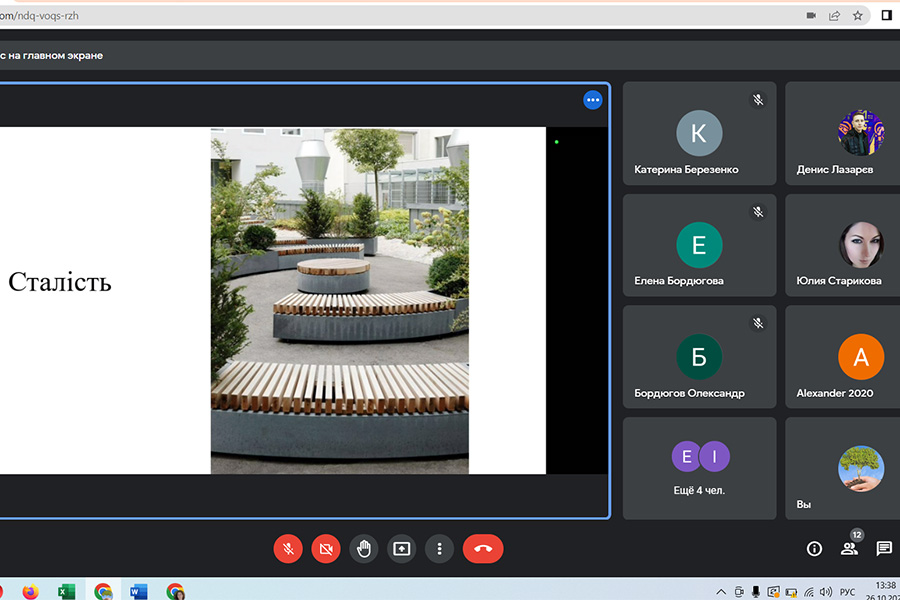Show the participants list with badge 12
This screenshot has height=600, width=900.
850,548
